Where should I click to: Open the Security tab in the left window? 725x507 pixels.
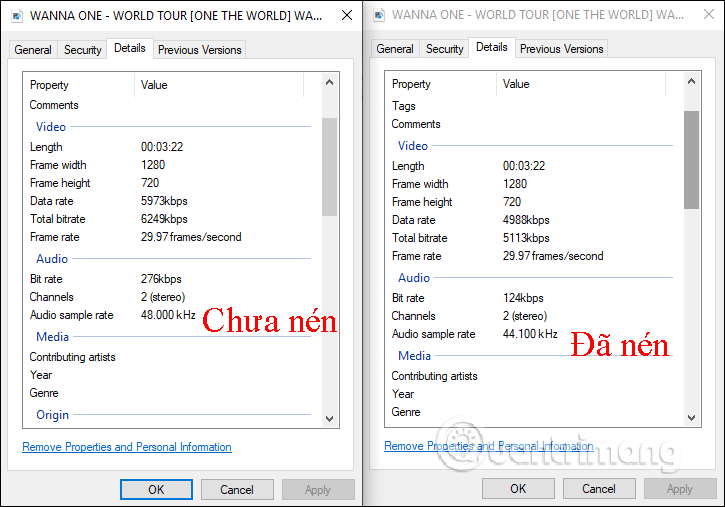tap(82, 50)
